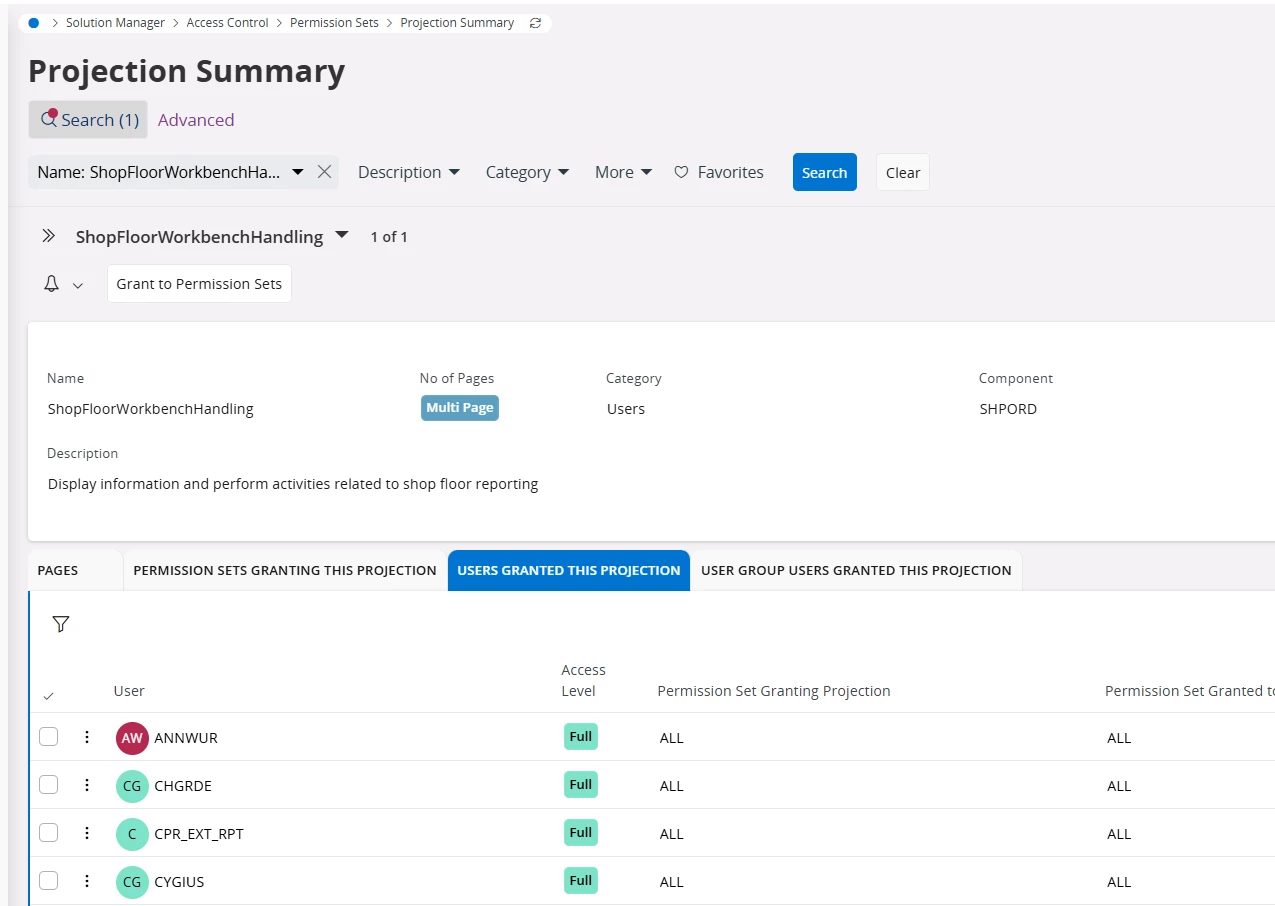
Task: Open row actions menu for ANNWUR
Action: (x=87, y=737)
